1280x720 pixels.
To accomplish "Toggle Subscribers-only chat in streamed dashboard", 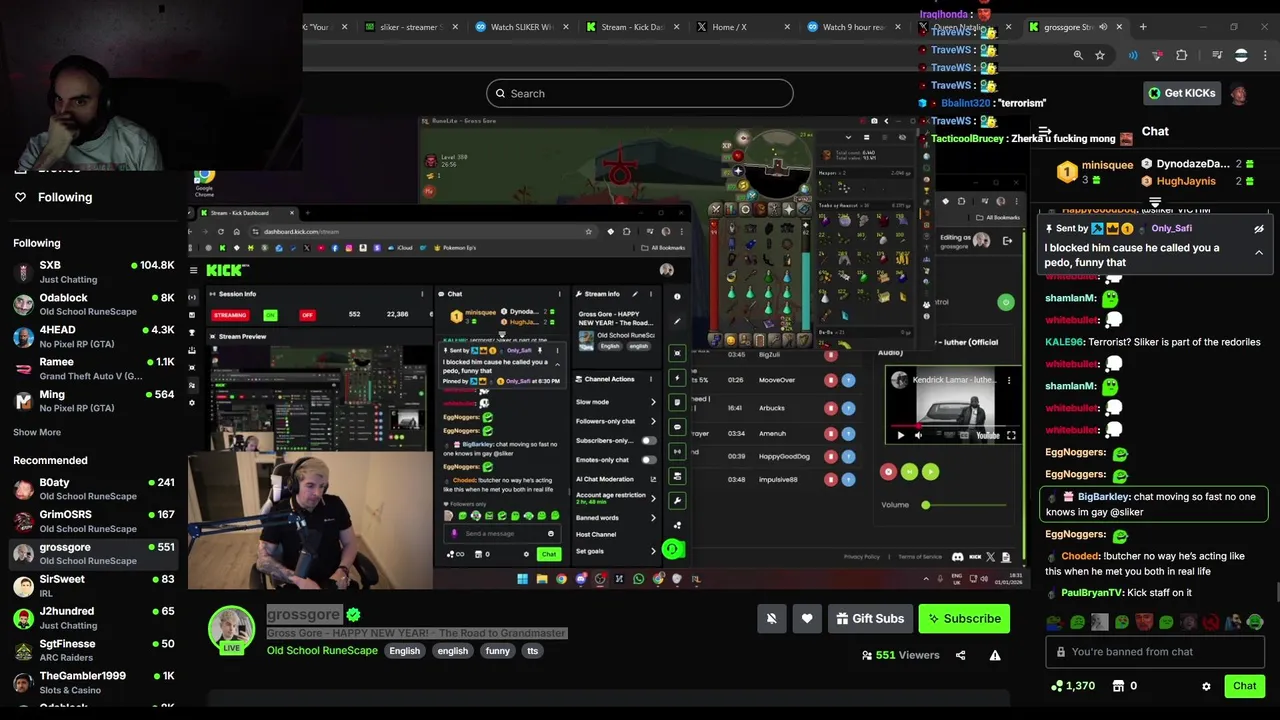I will pos(649,441).
